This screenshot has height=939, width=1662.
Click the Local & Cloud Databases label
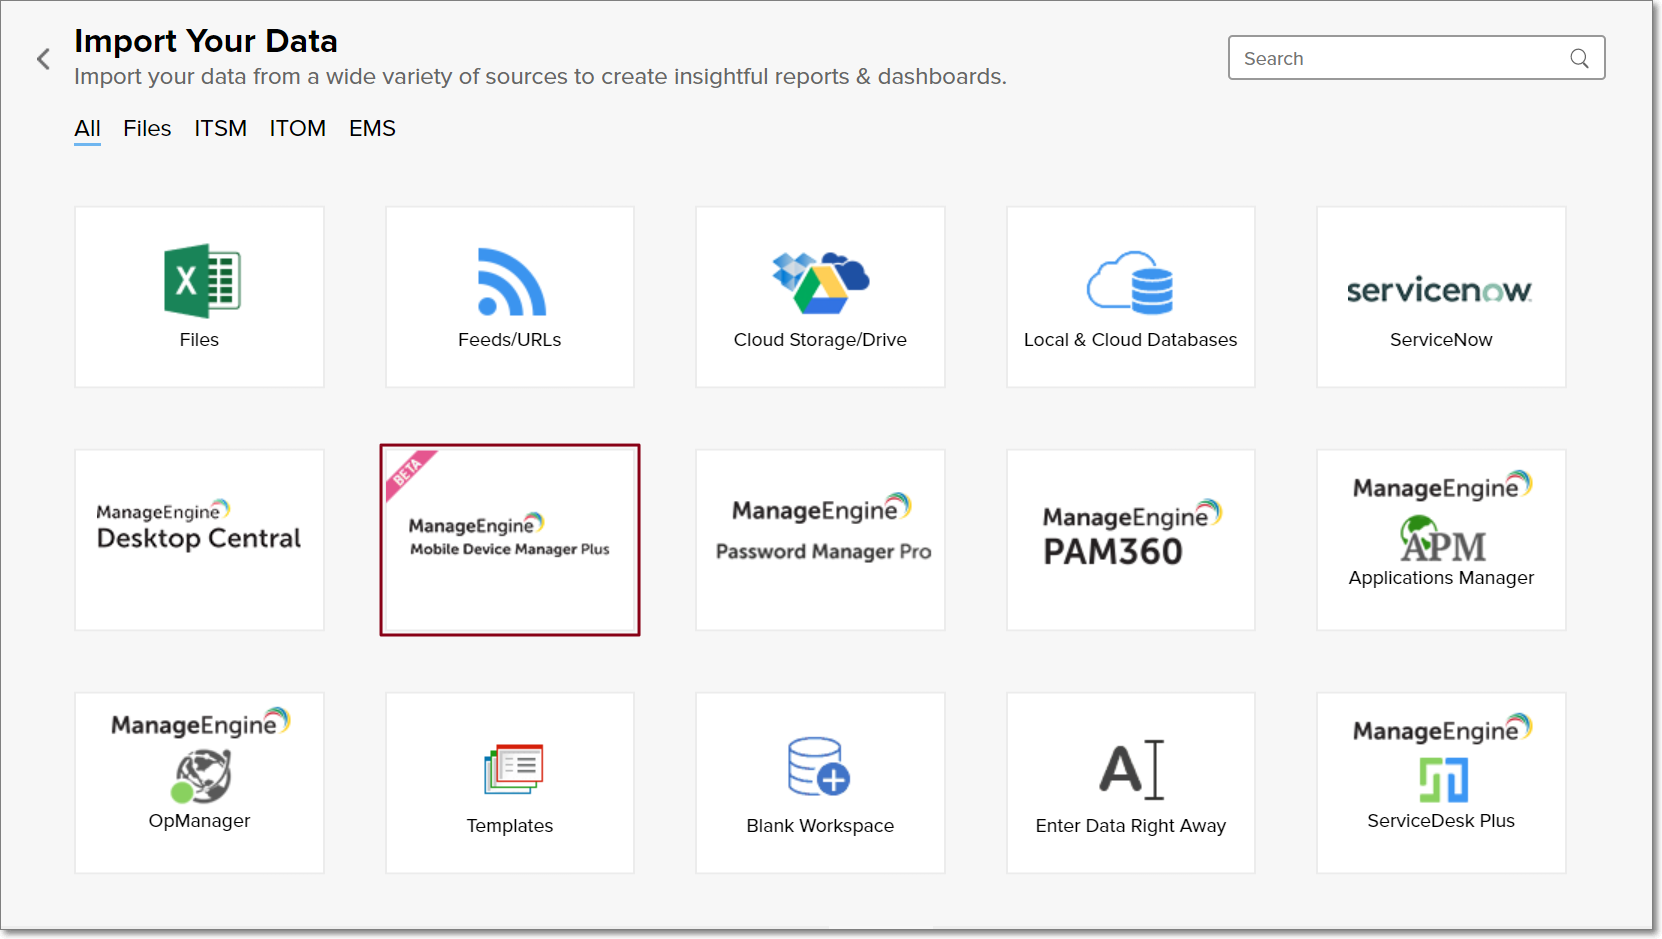tap(1131, 340)
